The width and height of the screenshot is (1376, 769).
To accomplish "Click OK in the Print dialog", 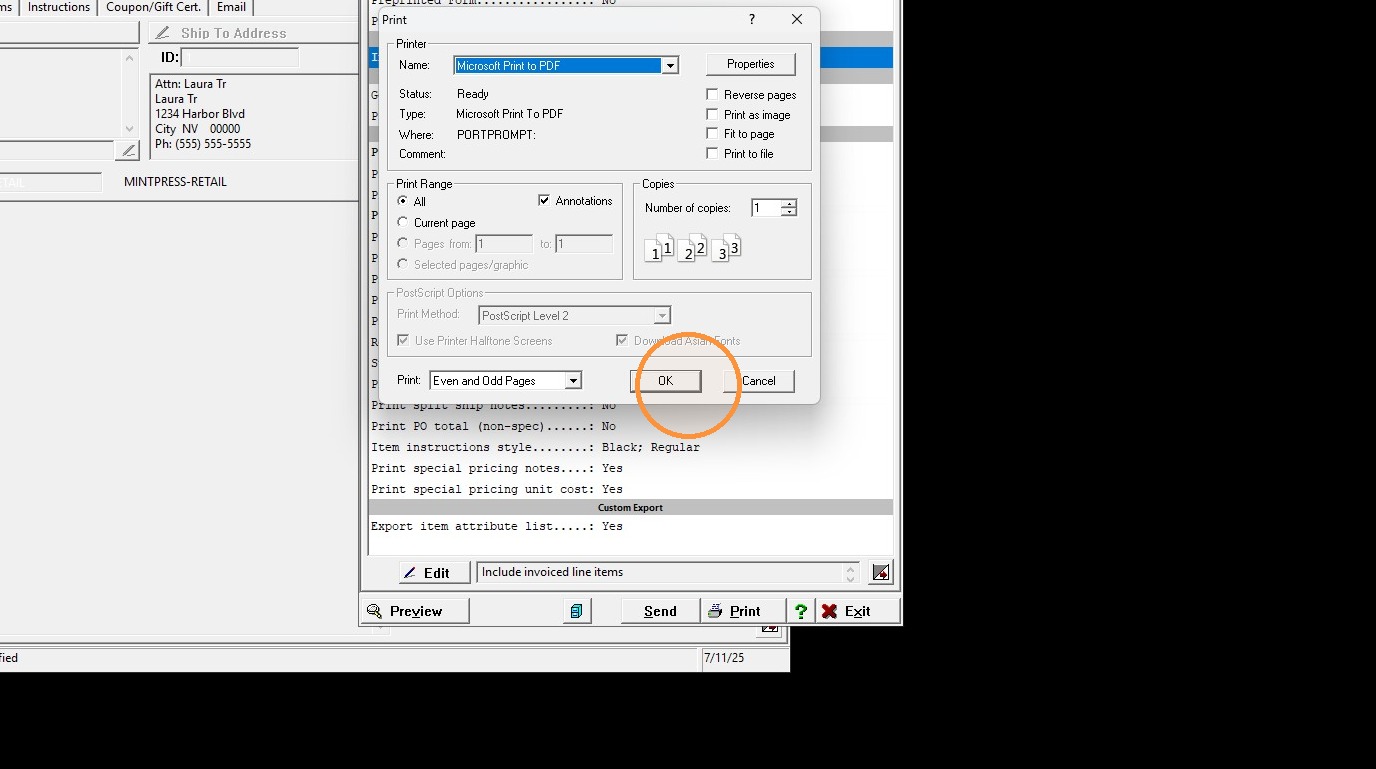I will click(x=665, y=381).
